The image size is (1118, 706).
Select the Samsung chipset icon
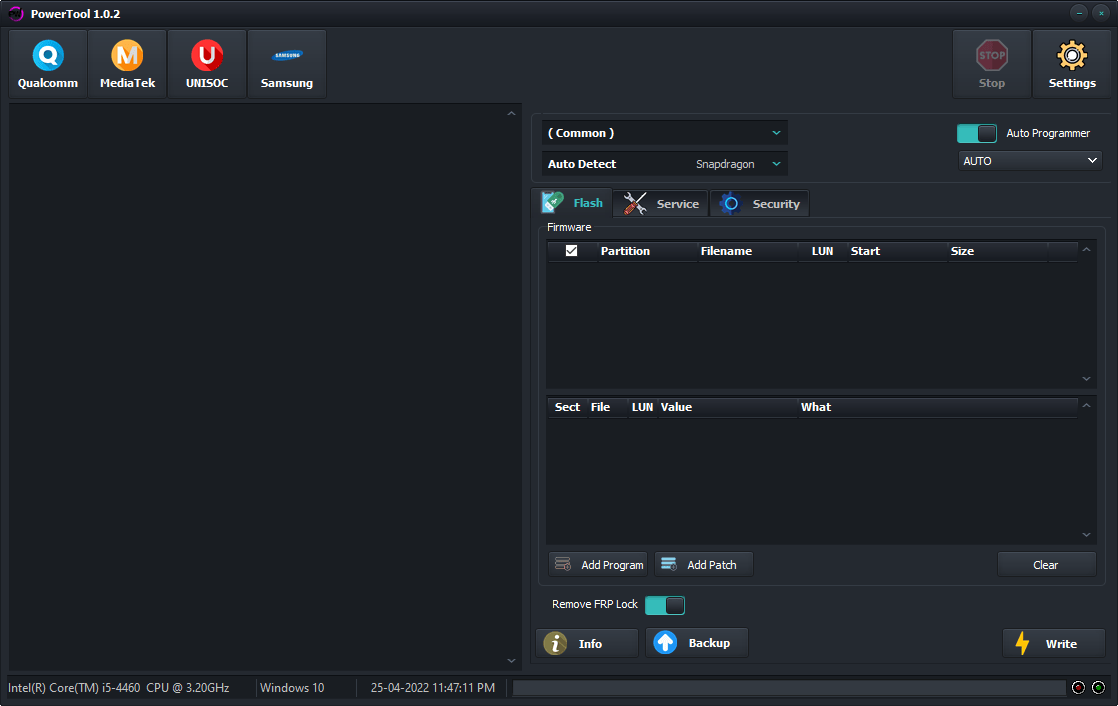pyautogui.click(x=286, y=62)
